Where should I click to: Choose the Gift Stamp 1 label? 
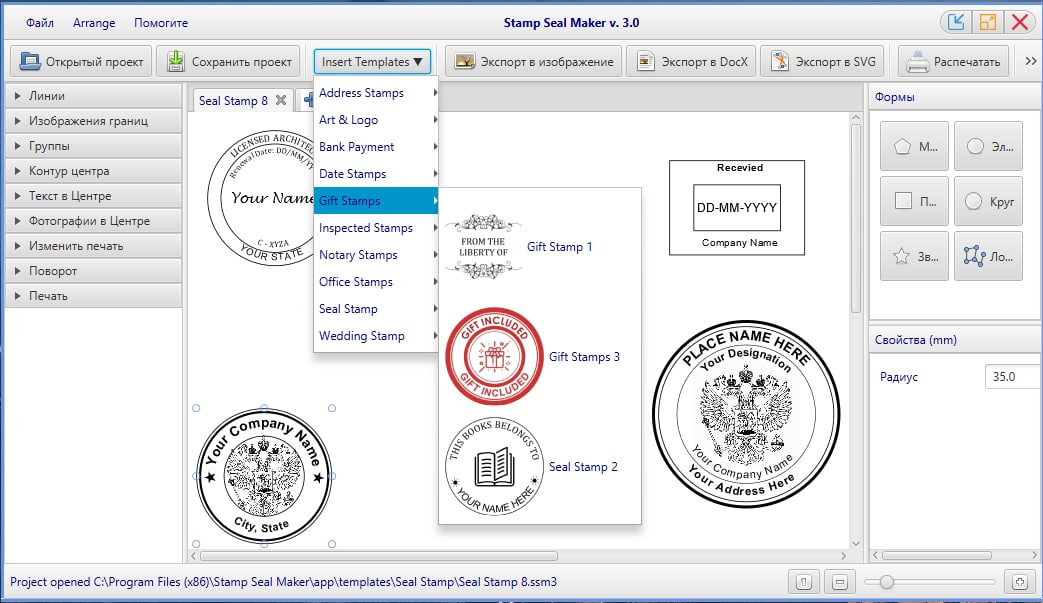[x=559, y=247]
